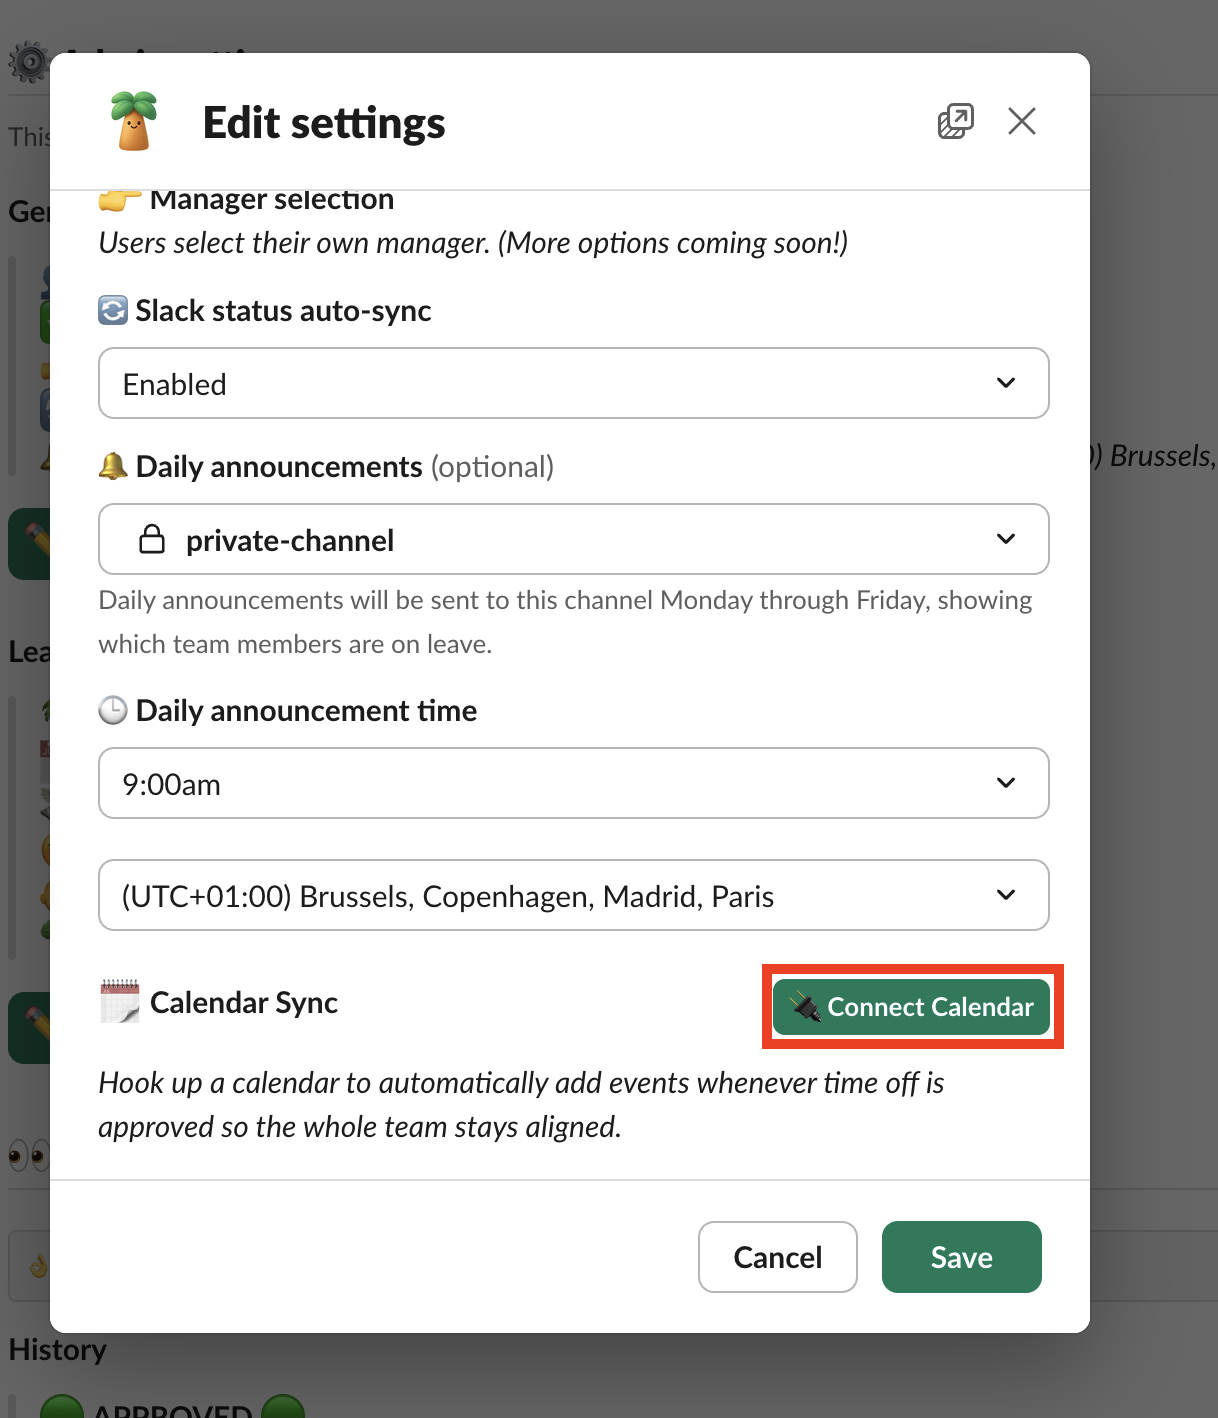This screenshot has width=1218, height=1418.
Task: Click the gear icon behind the dialog
Action: (x=28, y=63)
